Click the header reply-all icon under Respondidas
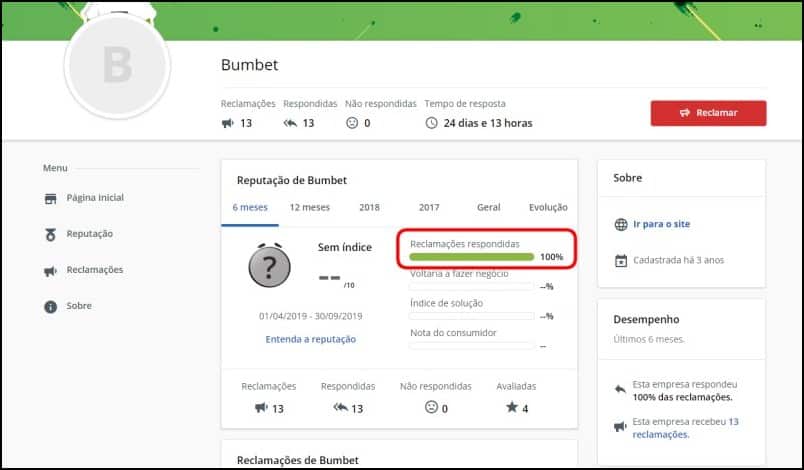 point(290,123)
